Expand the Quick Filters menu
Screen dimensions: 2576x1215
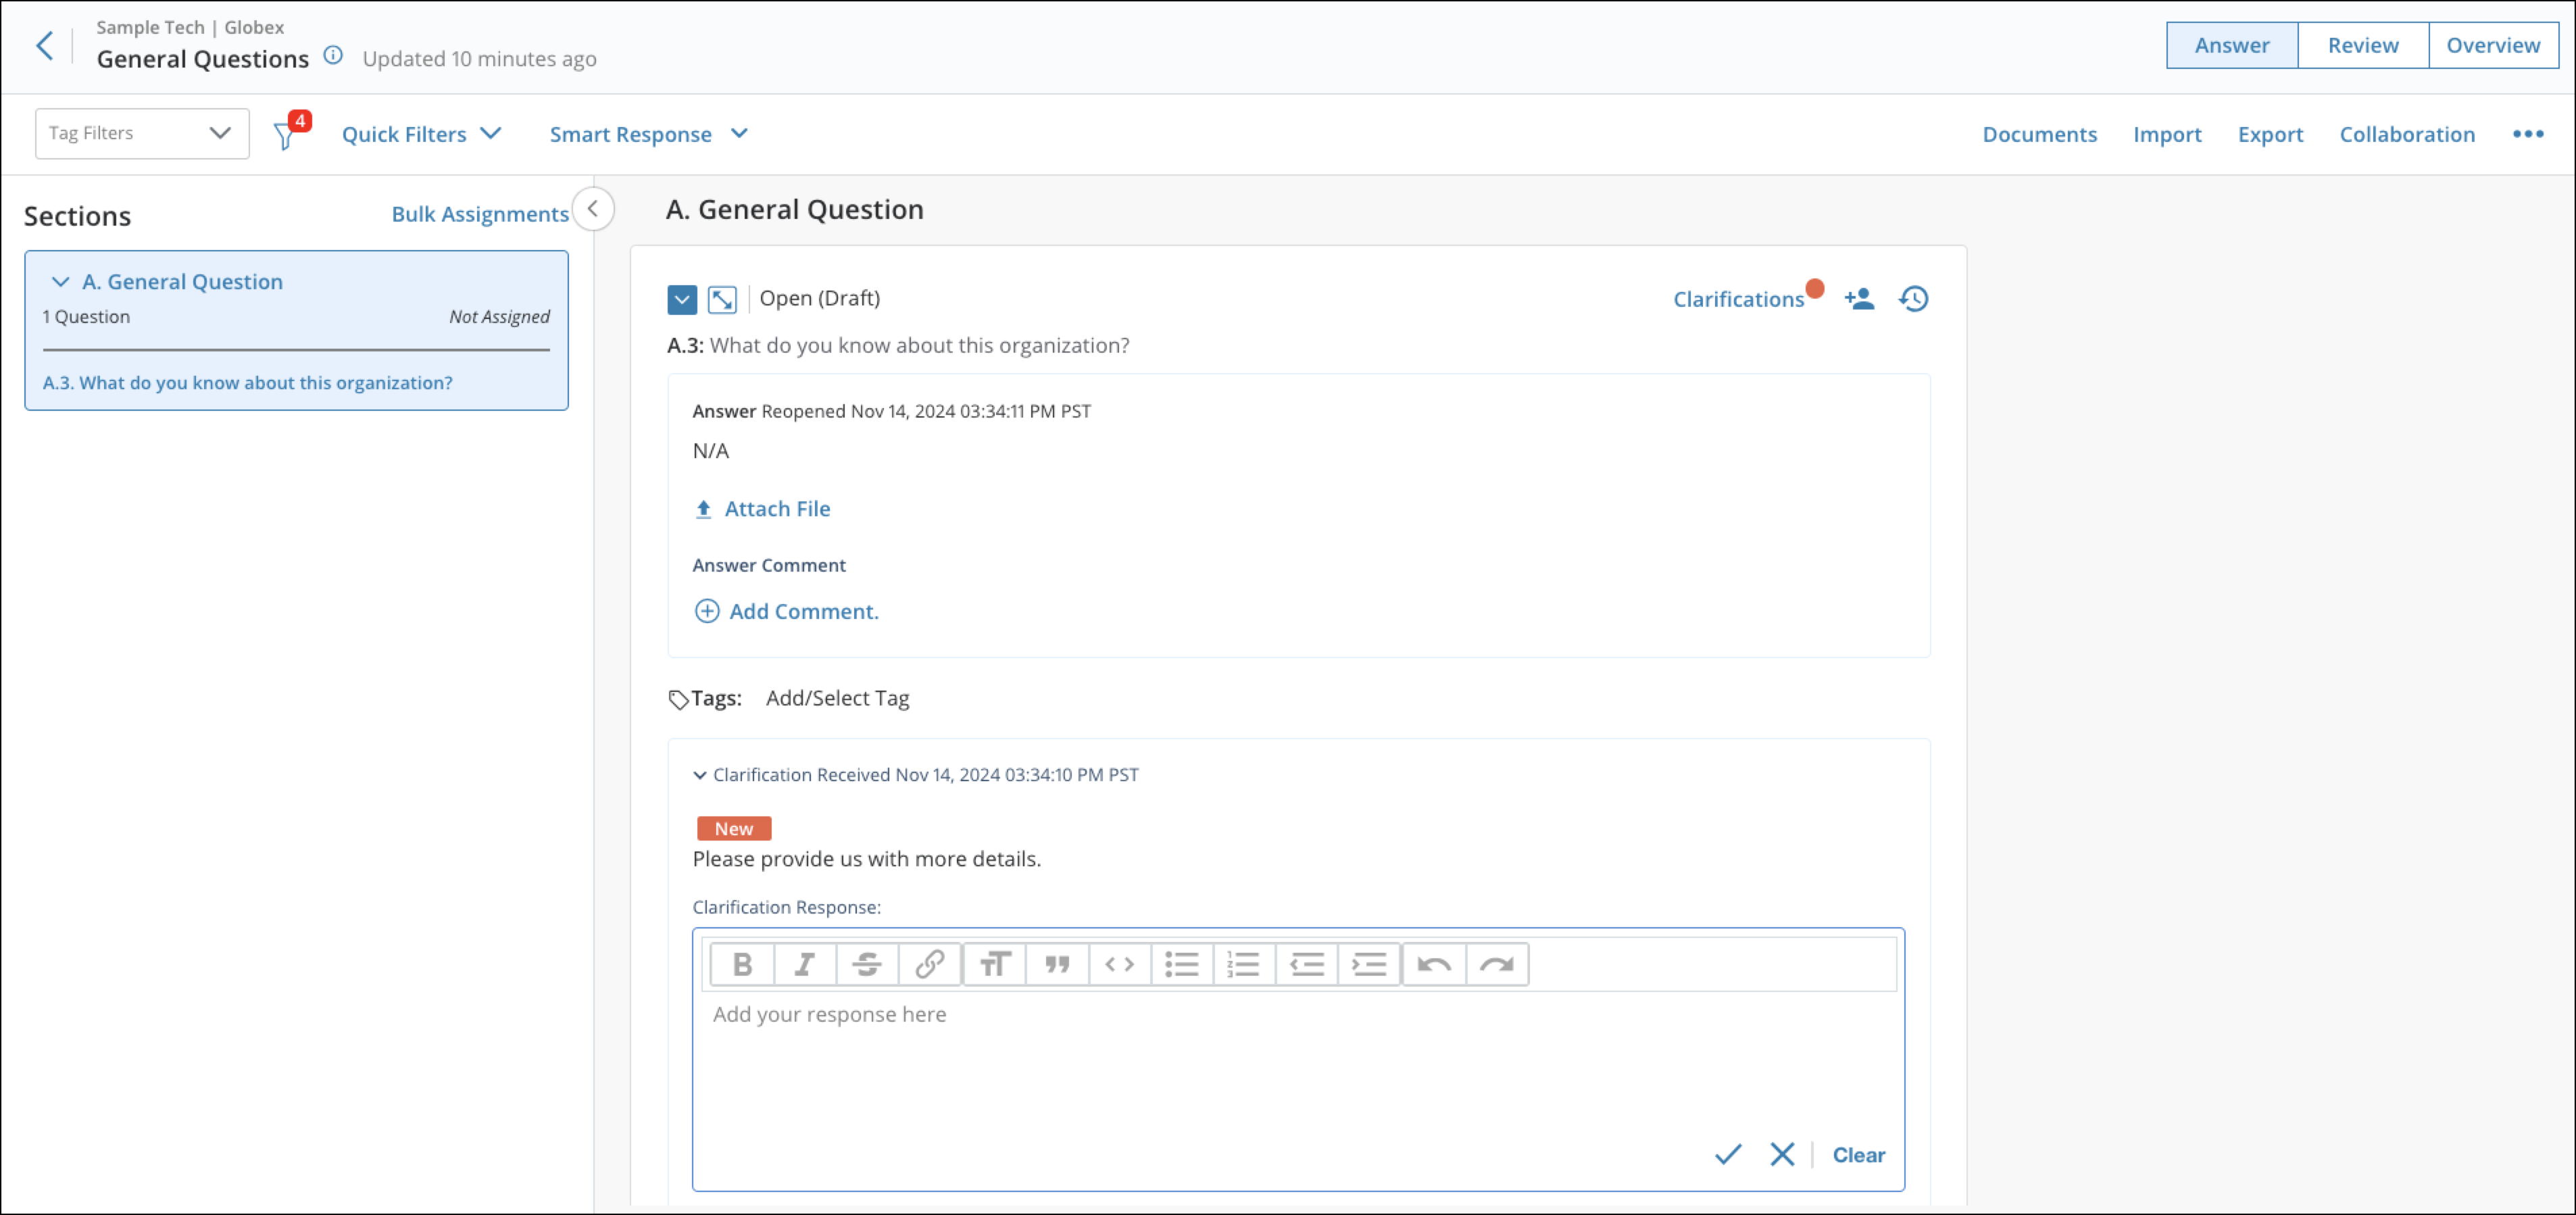tap(421, 134)
